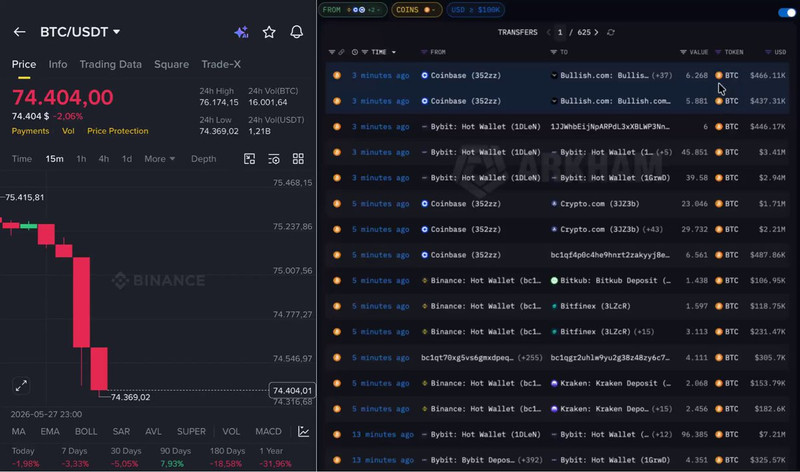The height and width of the screenshot is (472, 800).
Task: Select the 15m timeframe
Action: coord(55,159)
